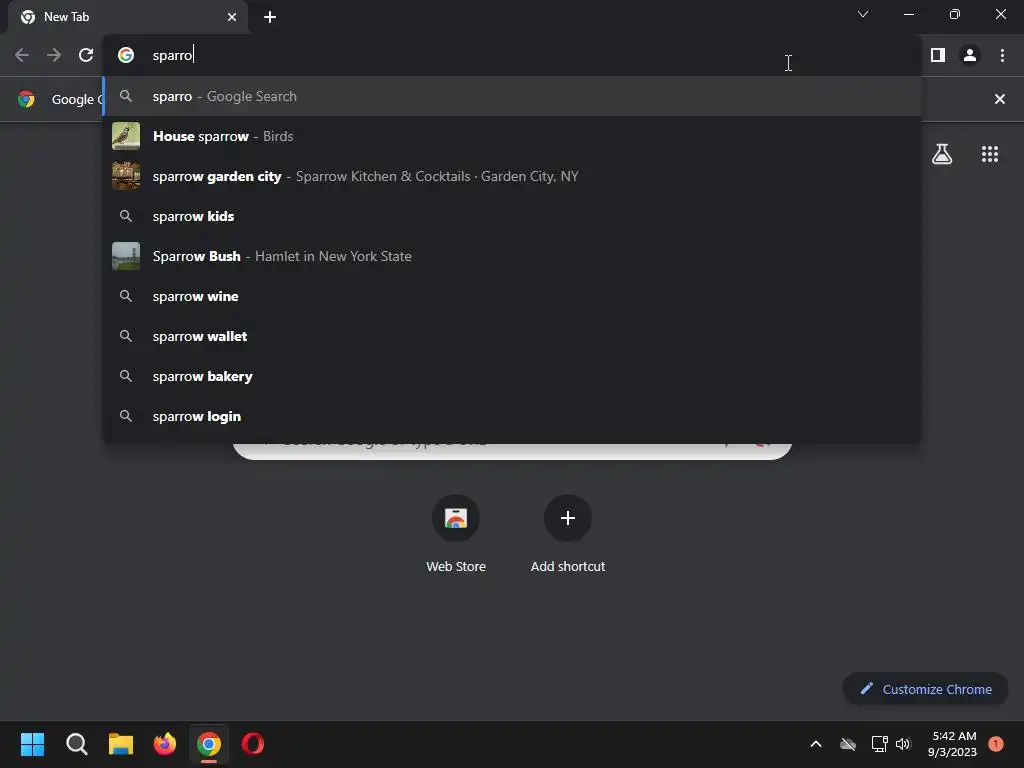Select the New Tab tab
The width and height of the screenshot is (1024, 768).
[x=127, y=17]
